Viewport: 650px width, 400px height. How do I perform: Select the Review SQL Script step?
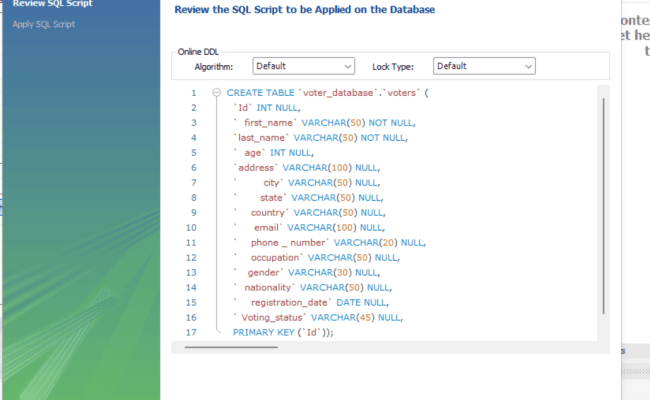coord(52,4)
